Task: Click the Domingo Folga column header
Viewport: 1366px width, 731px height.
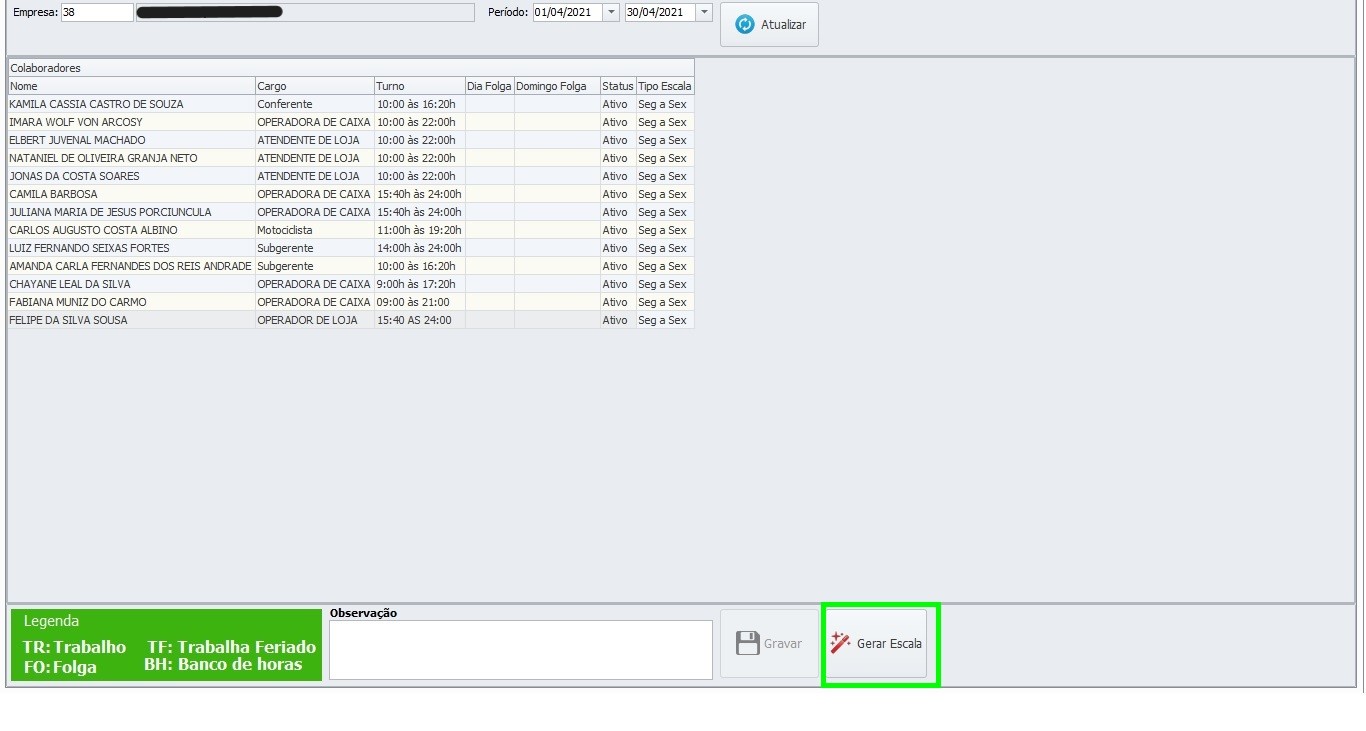Action: coord(556,86)
